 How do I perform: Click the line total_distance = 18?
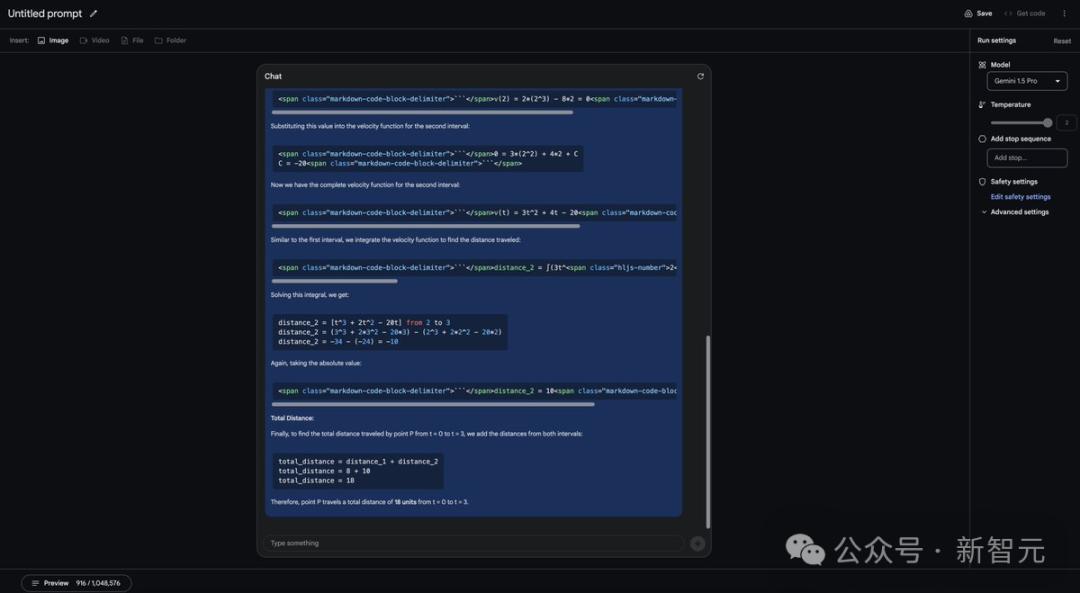(316, 481)
